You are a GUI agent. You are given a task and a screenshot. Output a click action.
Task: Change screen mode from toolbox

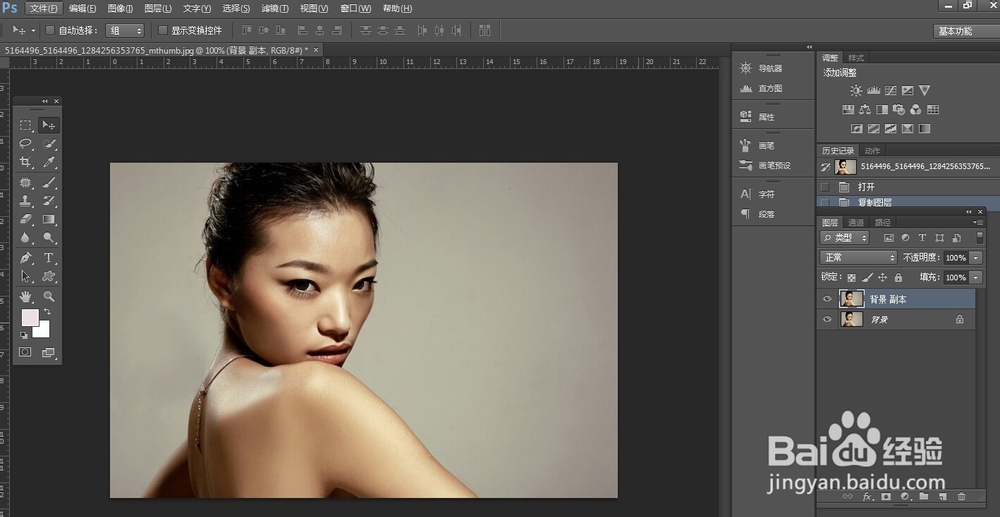[x=48, y=352]
